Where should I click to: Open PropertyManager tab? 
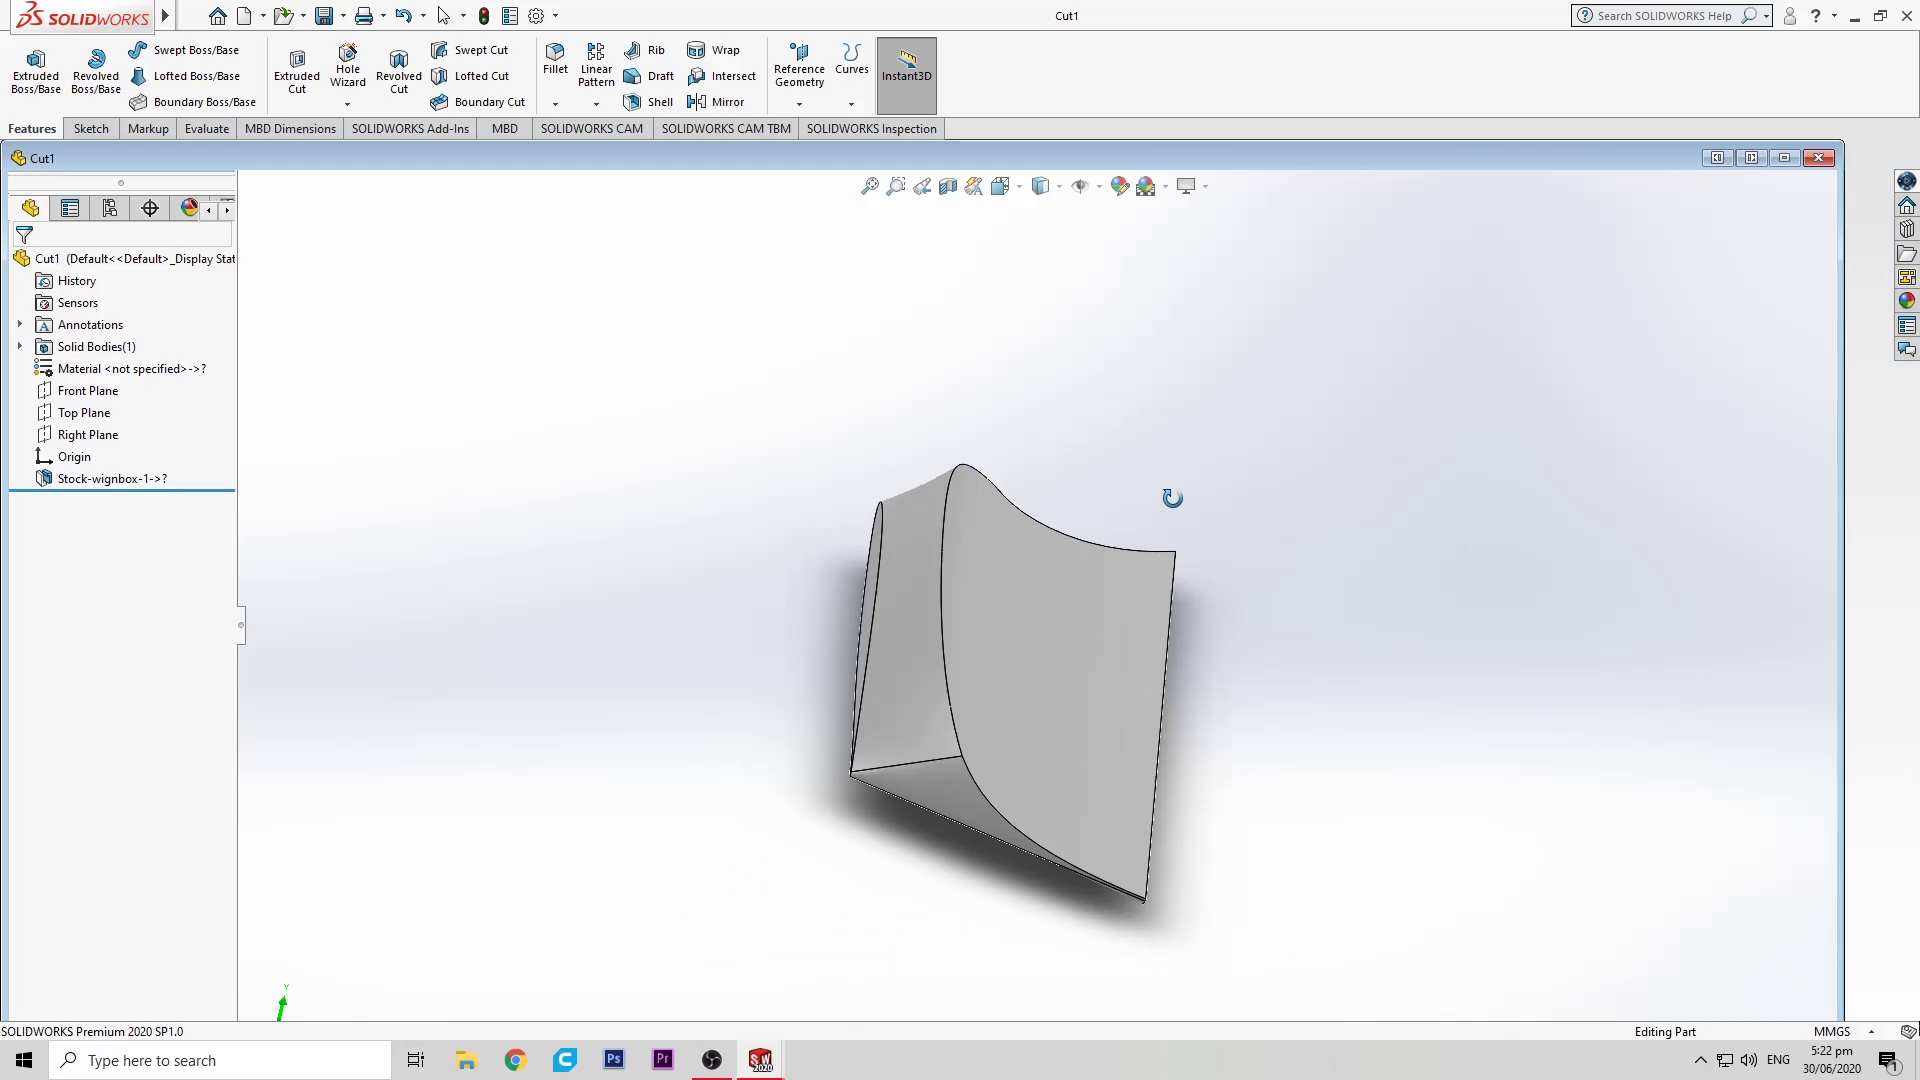tap(70, 208)
